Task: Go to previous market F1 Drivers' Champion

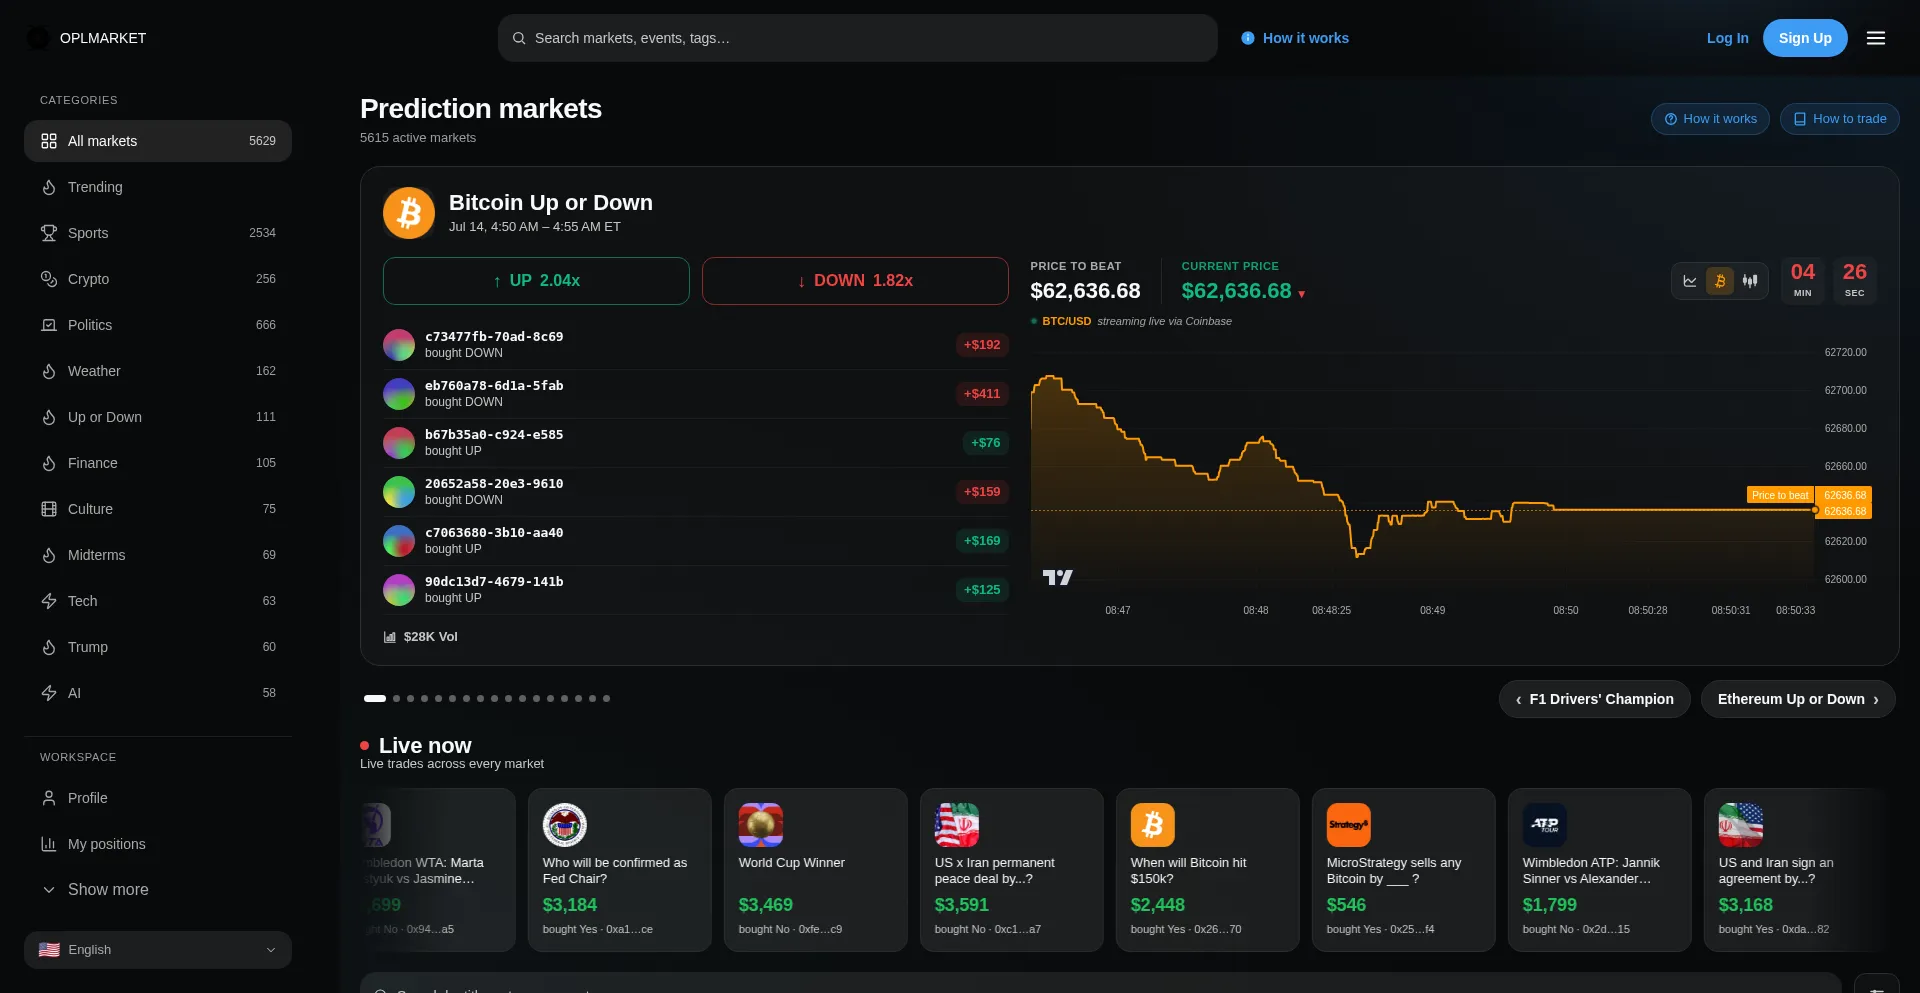Action: (1594, 699)
